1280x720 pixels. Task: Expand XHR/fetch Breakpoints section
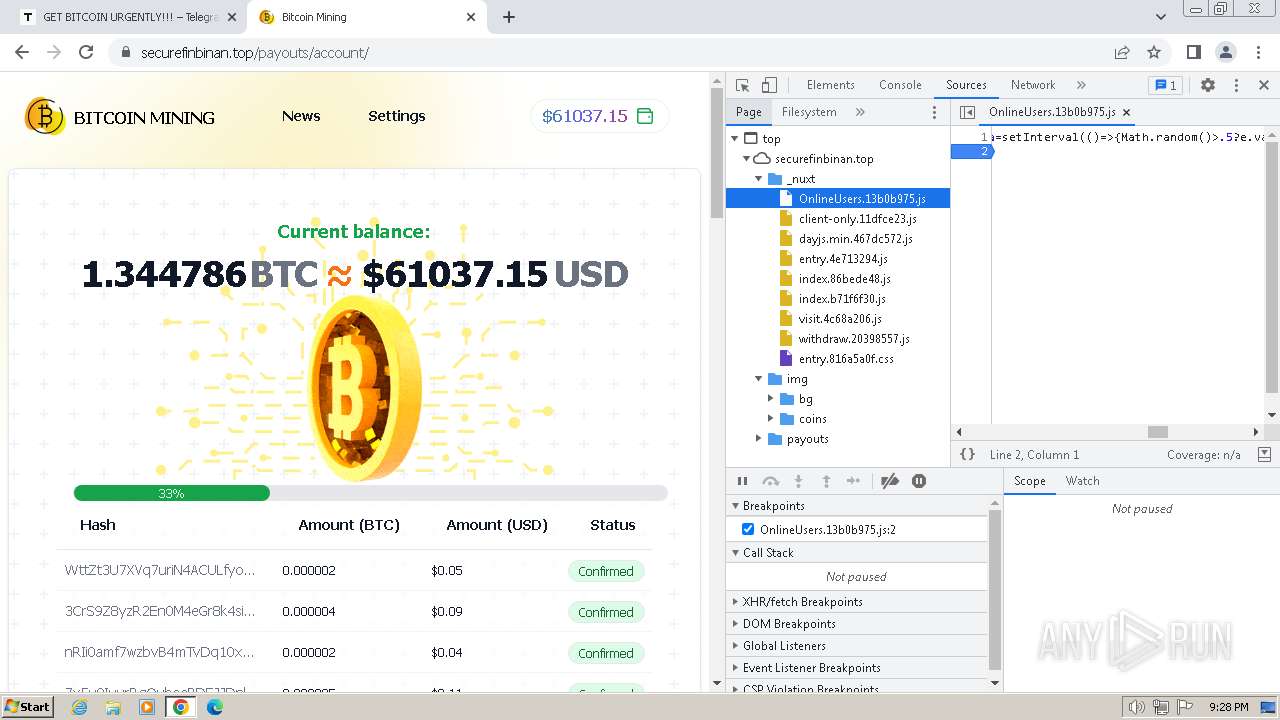tap(736, 602)
